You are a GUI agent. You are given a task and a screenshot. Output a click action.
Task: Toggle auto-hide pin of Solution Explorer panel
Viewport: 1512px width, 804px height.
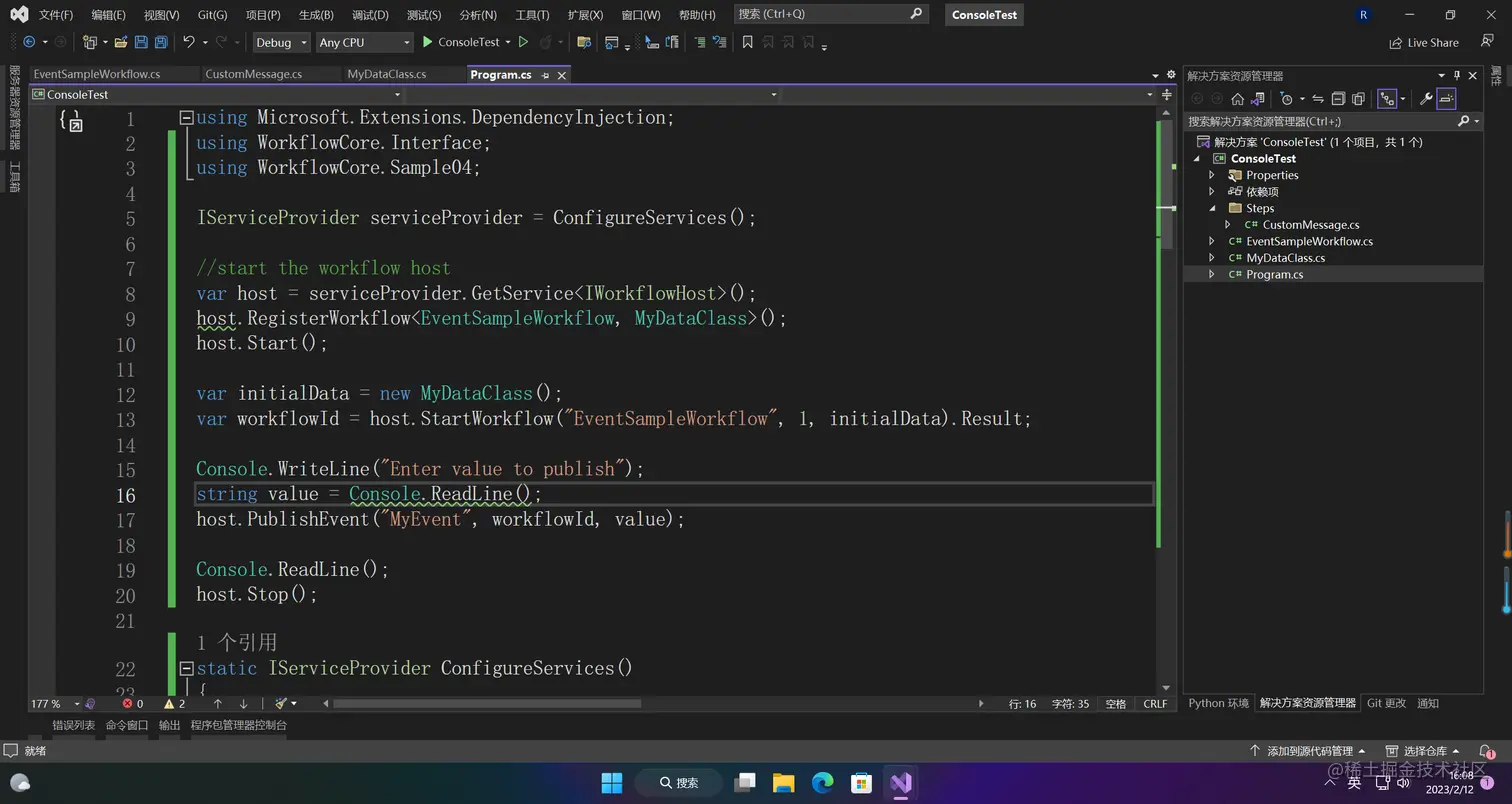1457,75
